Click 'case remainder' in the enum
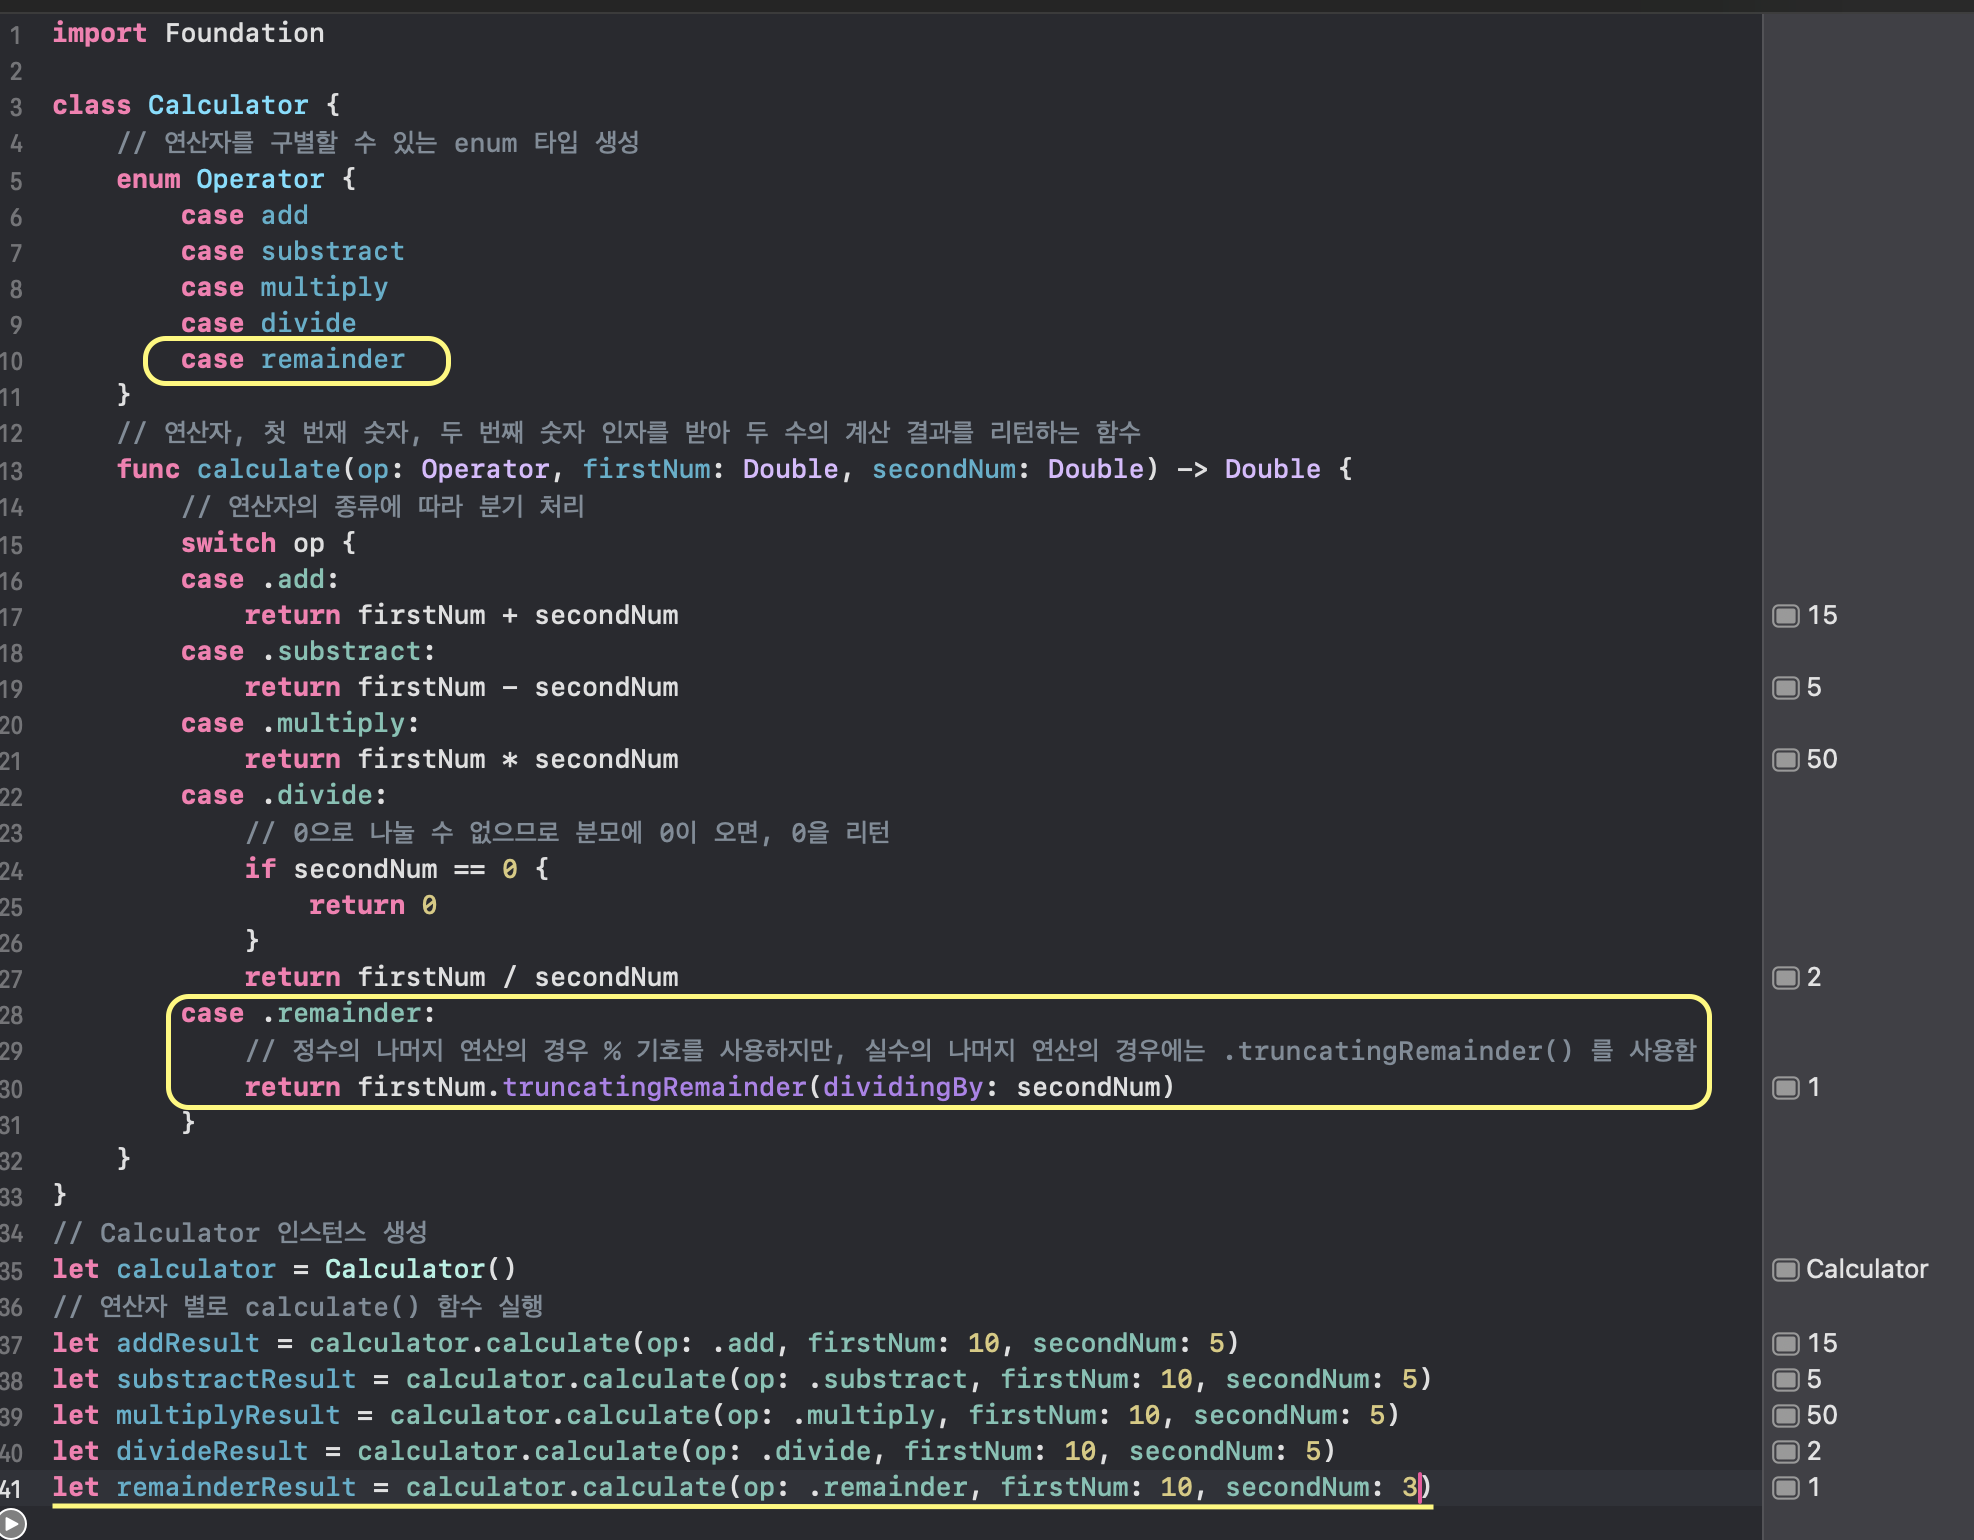Screen dimensions: 1974x1540 tap(293, 360)
